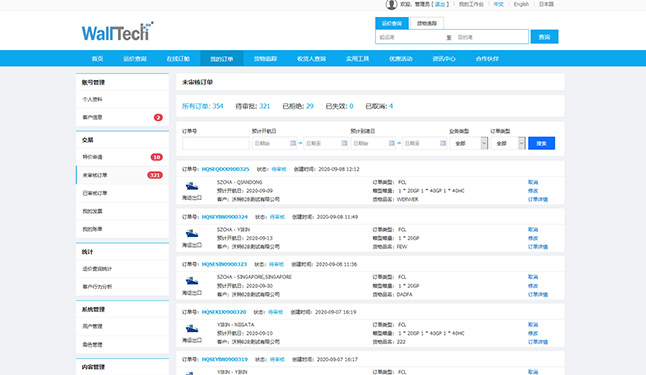This screenshot has width=646, height=375.
Task: Click the user avatar icon in header
Action: point(391,5)
